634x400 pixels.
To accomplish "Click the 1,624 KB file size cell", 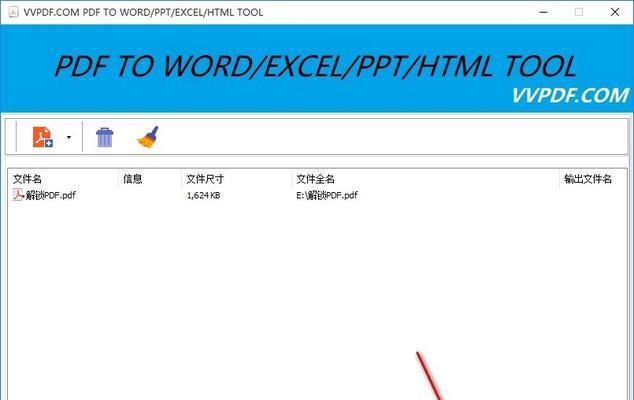I will 203,195.
